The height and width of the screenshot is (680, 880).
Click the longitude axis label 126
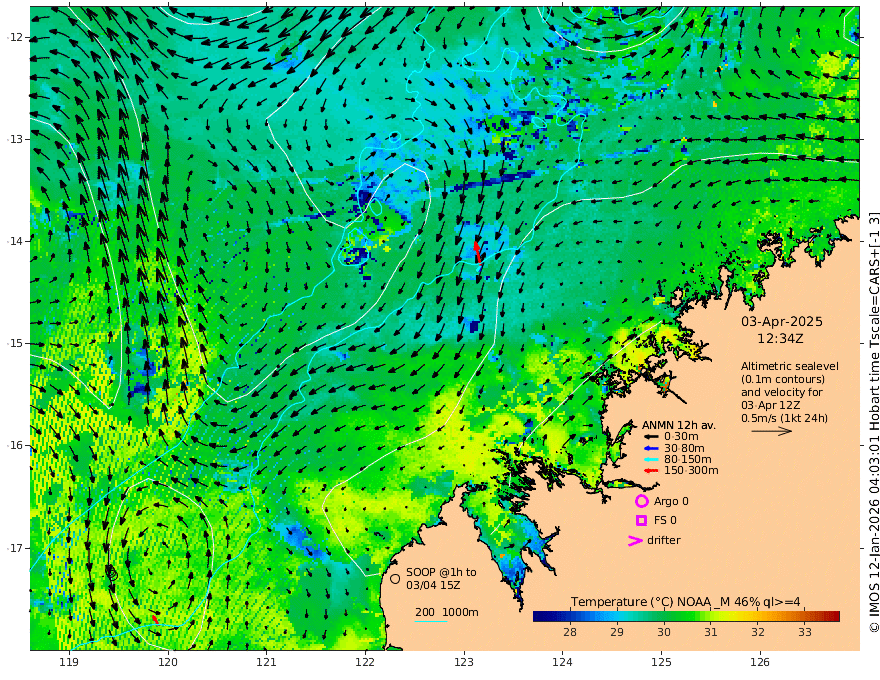click(760, 662)
